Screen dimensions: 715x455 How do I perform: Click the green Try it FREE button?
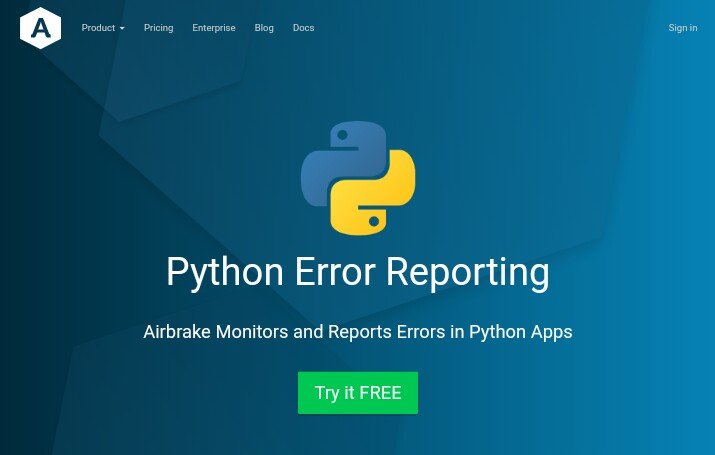pos(358,393)
